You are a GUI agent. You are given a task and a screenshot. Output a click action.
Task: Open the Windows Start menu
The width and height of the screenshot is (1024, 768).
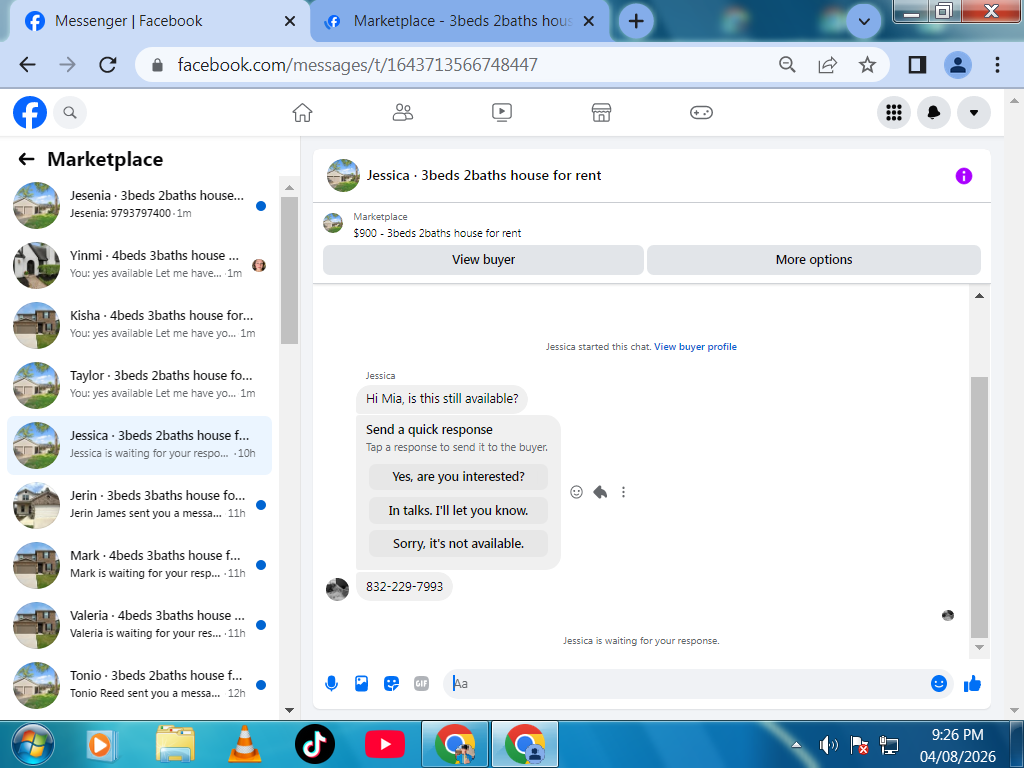[x=33, y=744]
